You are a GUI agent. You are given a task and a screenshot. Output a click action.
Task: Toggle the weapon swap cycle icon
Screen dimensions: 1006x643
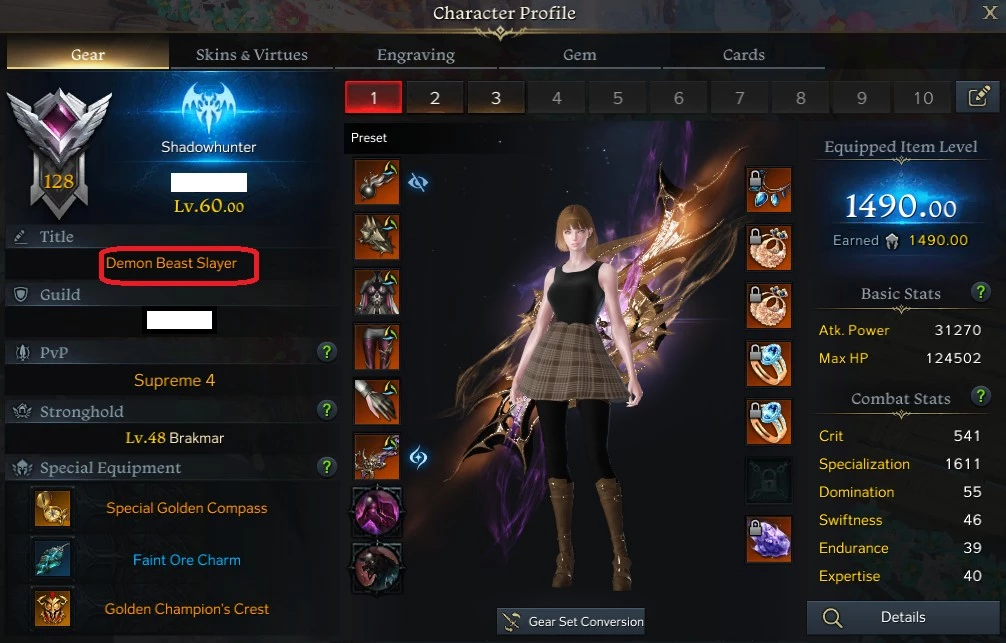point(418,458)
